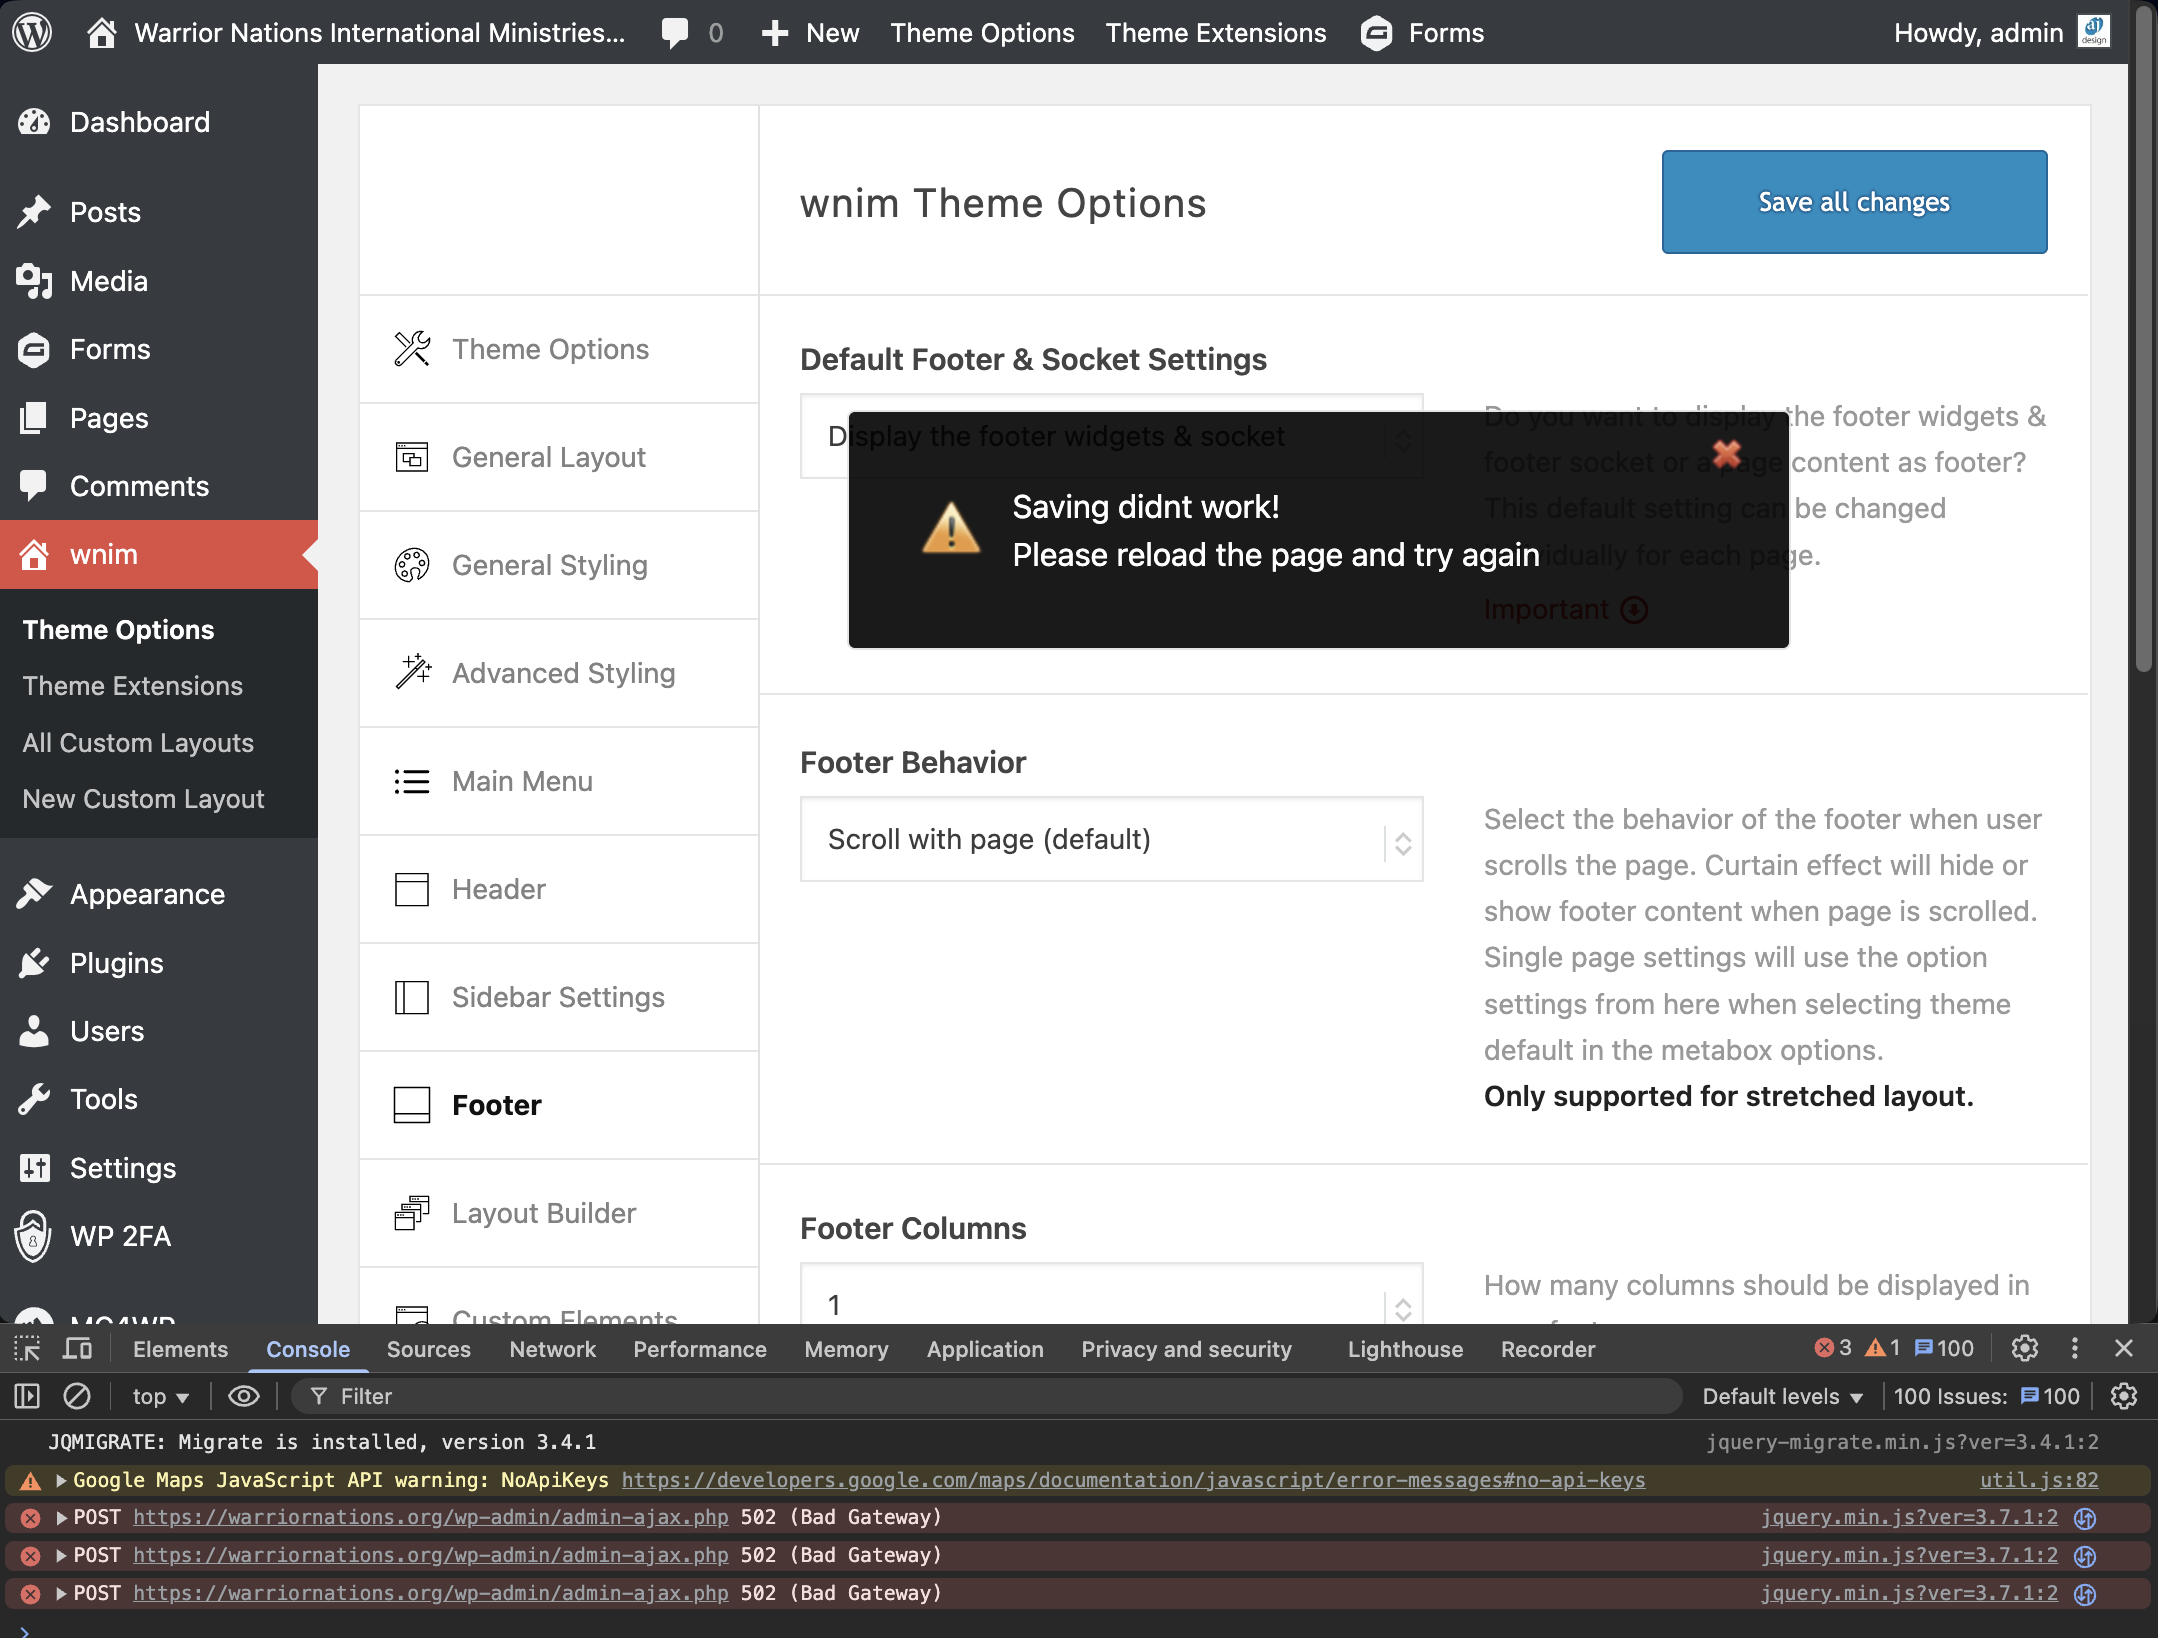Open the console settings gear icon
This screenshot has height=1638, width=2158.
point(2124,1396)
